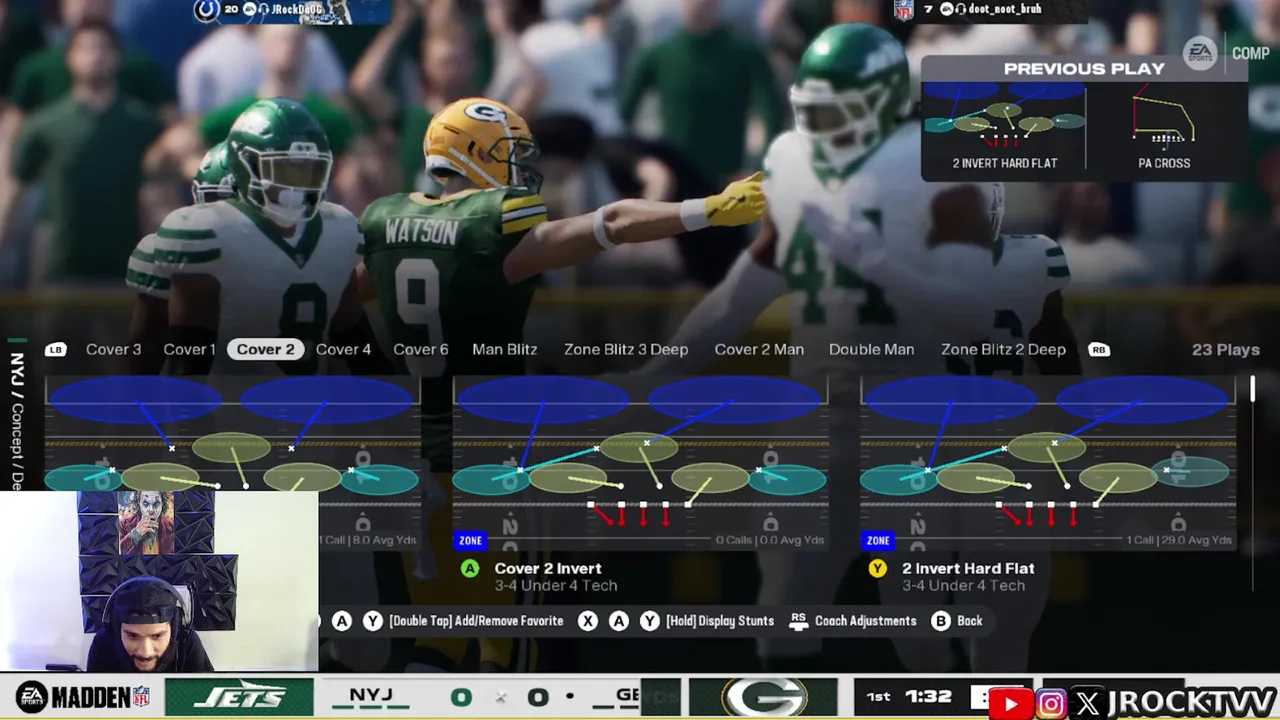The width and height of the screenshot is (1280, 720).
Task: Click the Y icon before Add/Remove Favorite
Action: coord(372,621)
